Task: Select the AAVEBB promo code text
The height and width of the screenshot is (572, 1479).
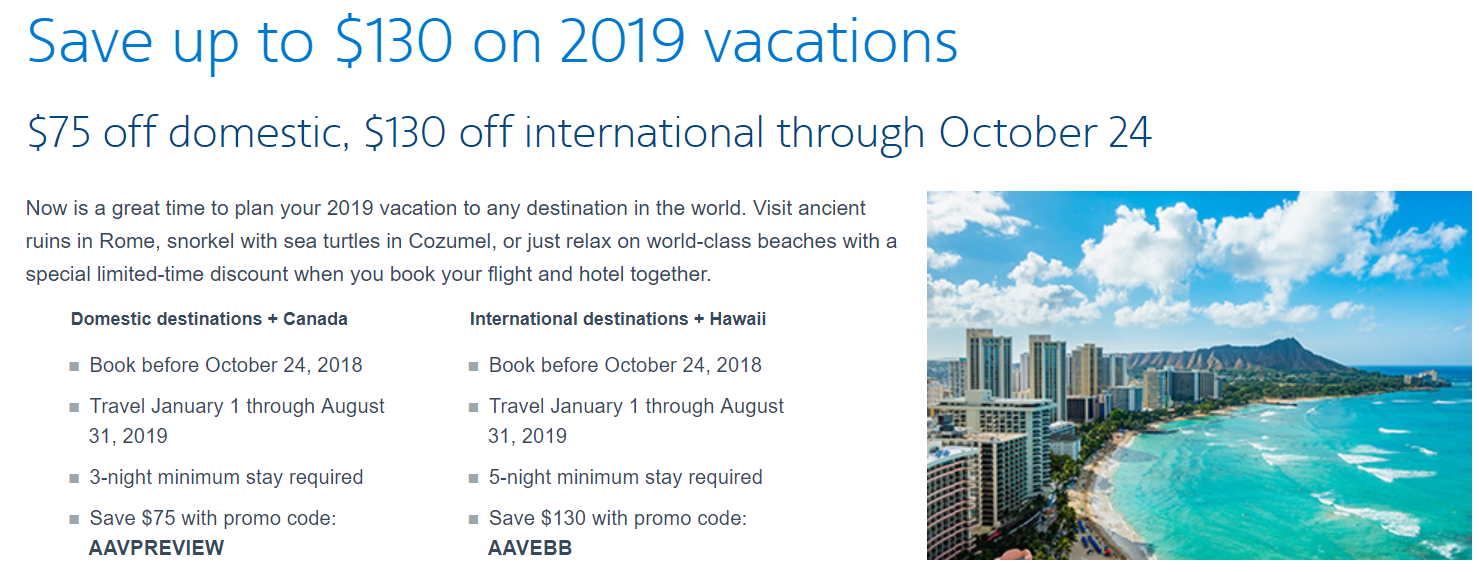Action: [529, 548]
